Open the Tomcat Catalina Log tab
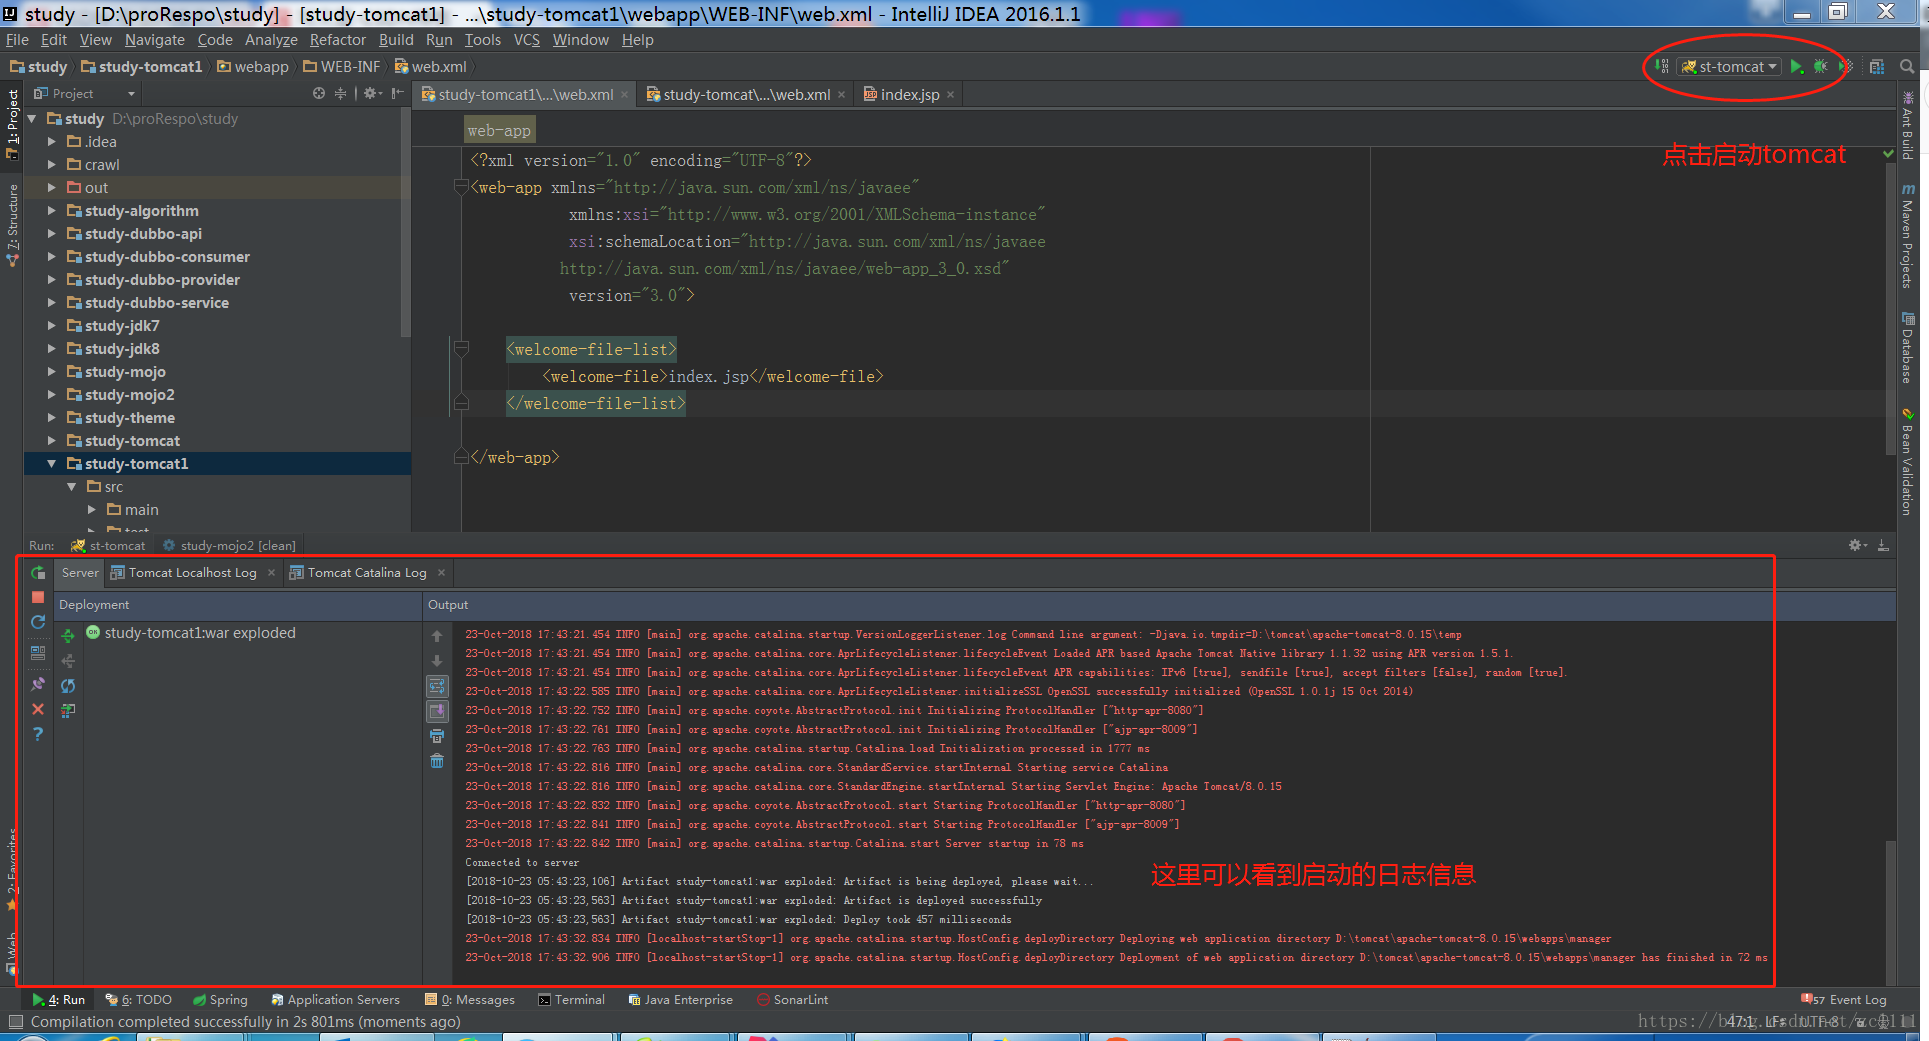The height and width of the screenshot is (1041, 1929). coord(366,573)
